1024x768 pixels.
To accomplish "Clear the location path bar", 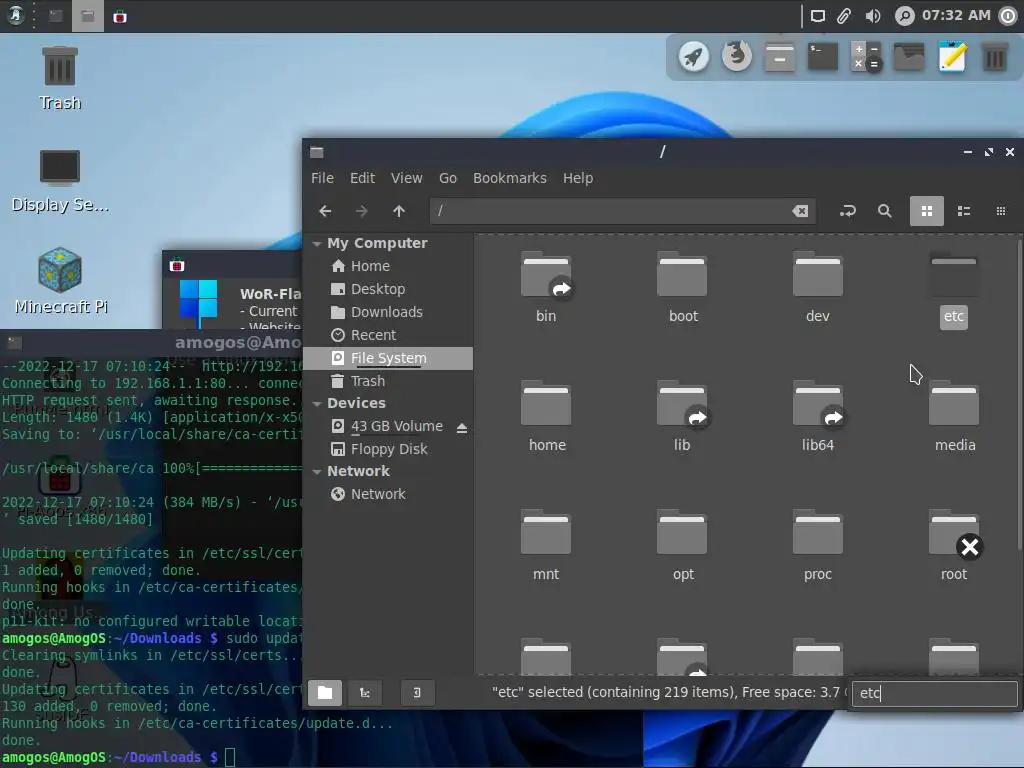I will click(800, 211).
